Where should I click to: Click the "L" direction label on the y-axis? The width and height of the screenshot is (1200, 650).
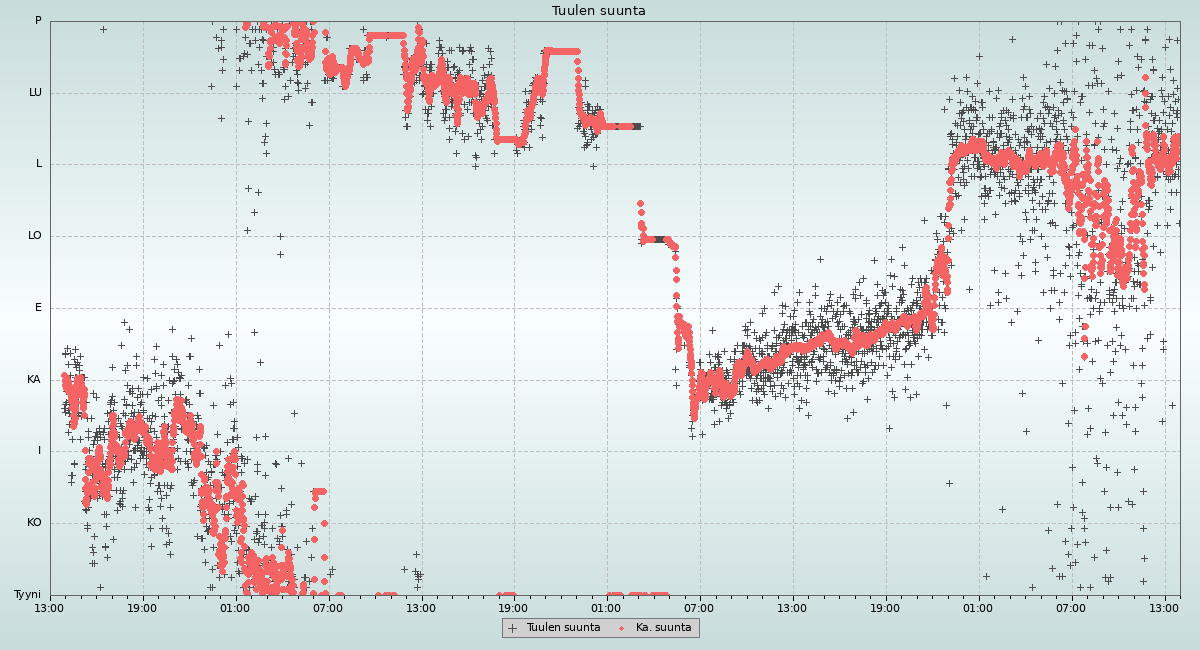[39, 164]
